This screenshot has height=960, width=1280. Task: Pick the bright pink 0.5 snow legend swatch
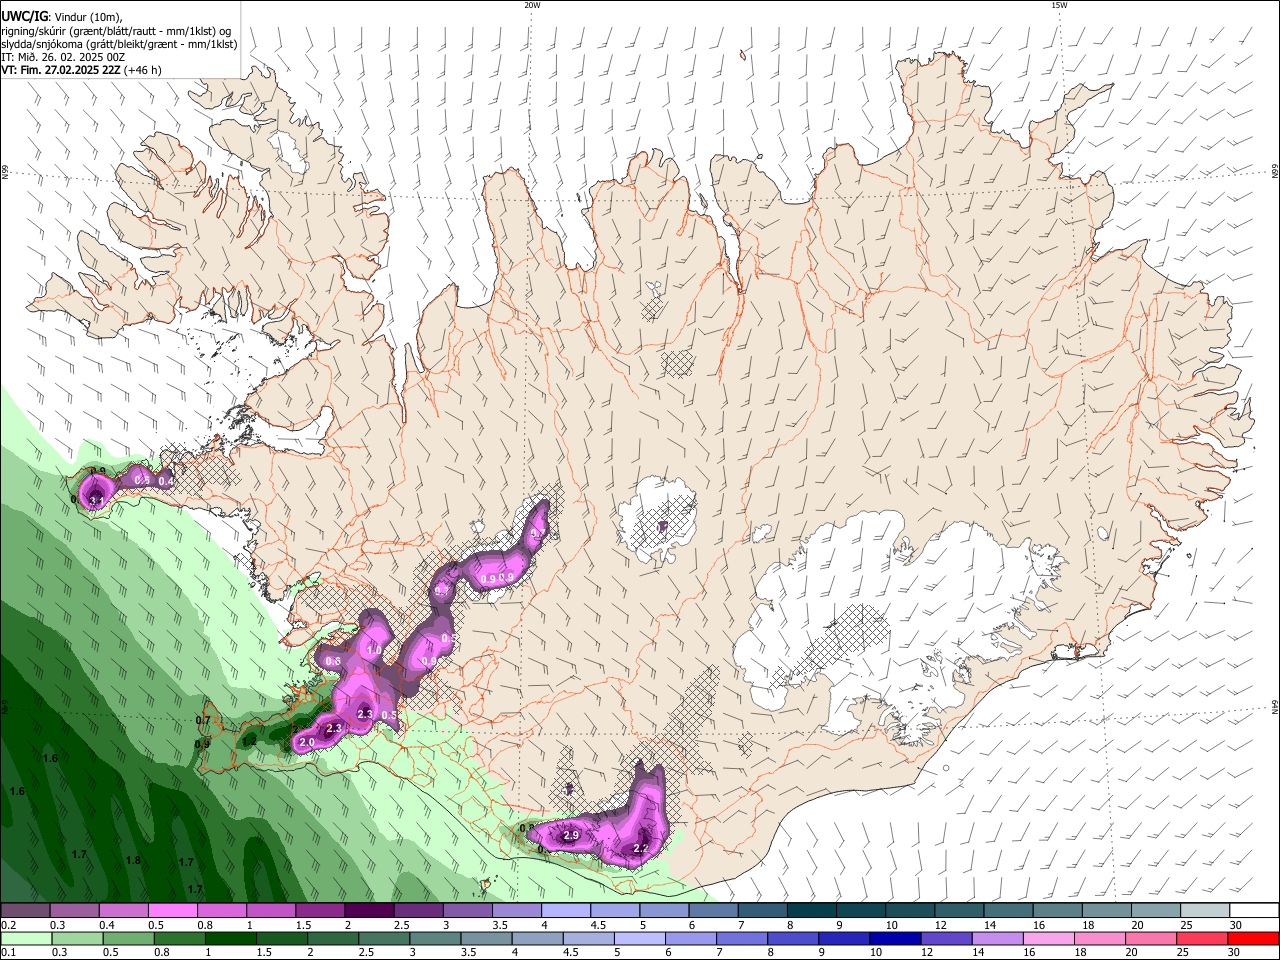coord(172,911)
